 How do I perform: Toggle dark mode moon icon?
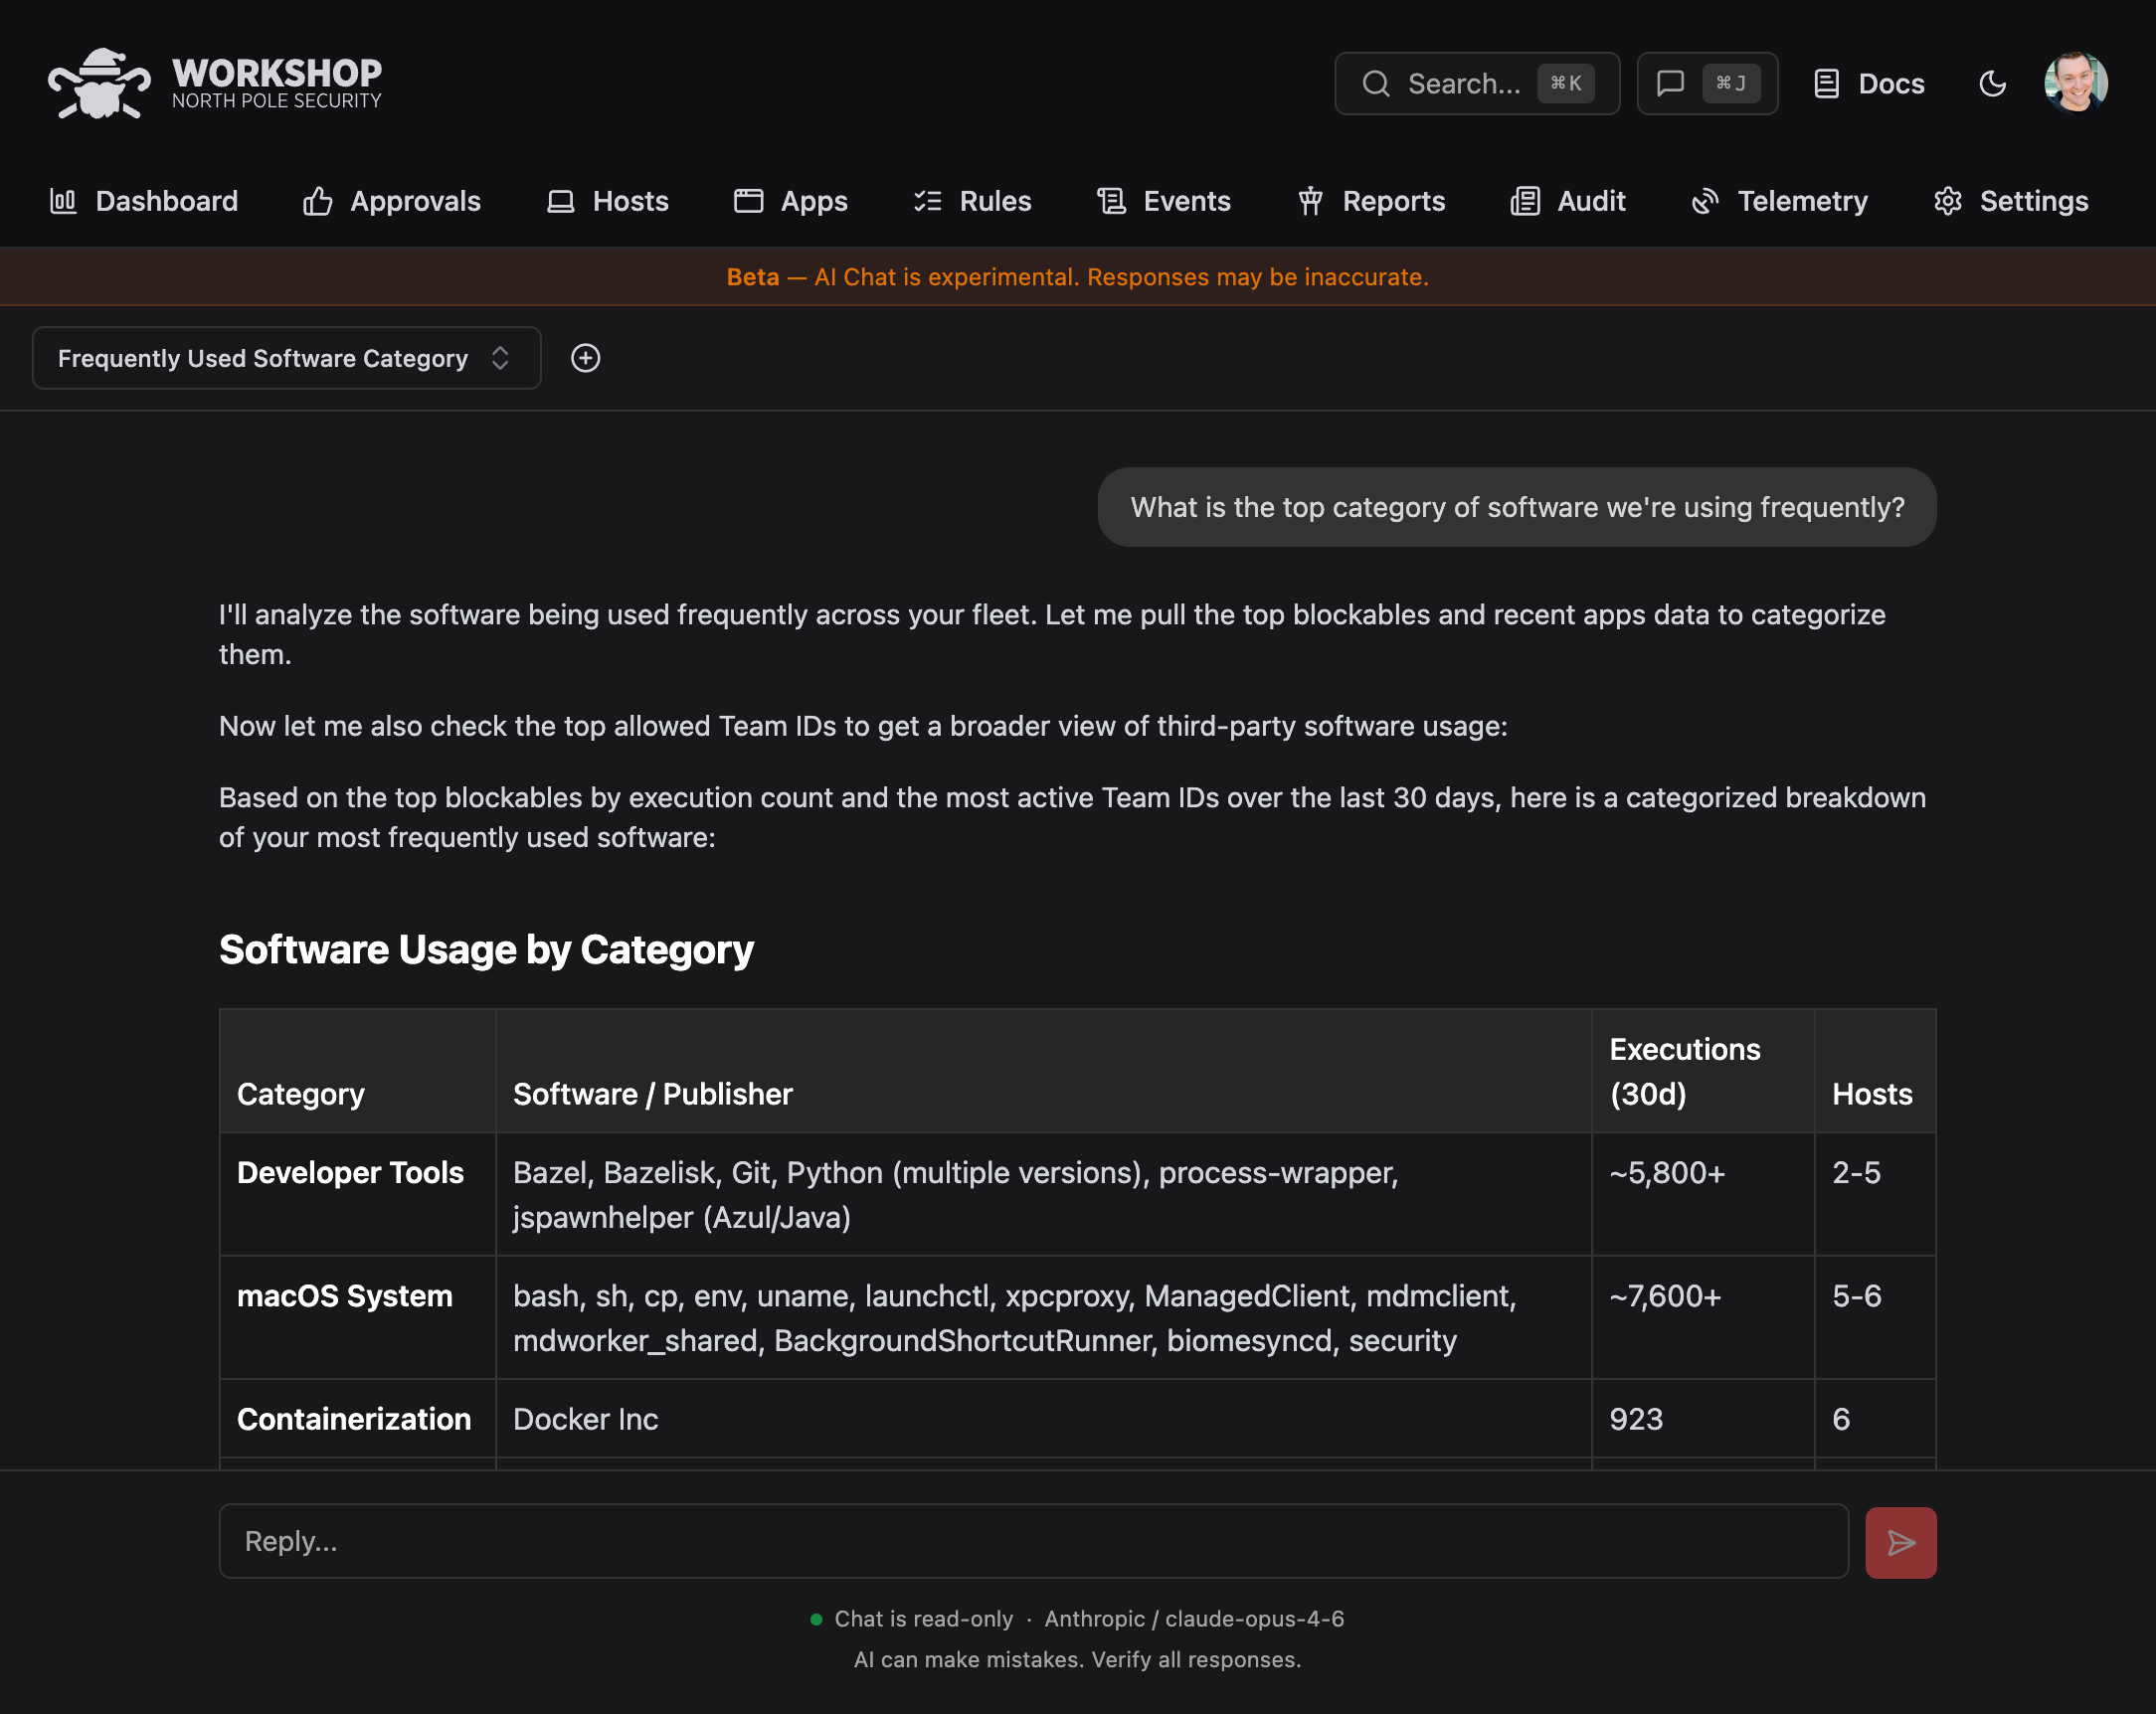point(1992,83)
